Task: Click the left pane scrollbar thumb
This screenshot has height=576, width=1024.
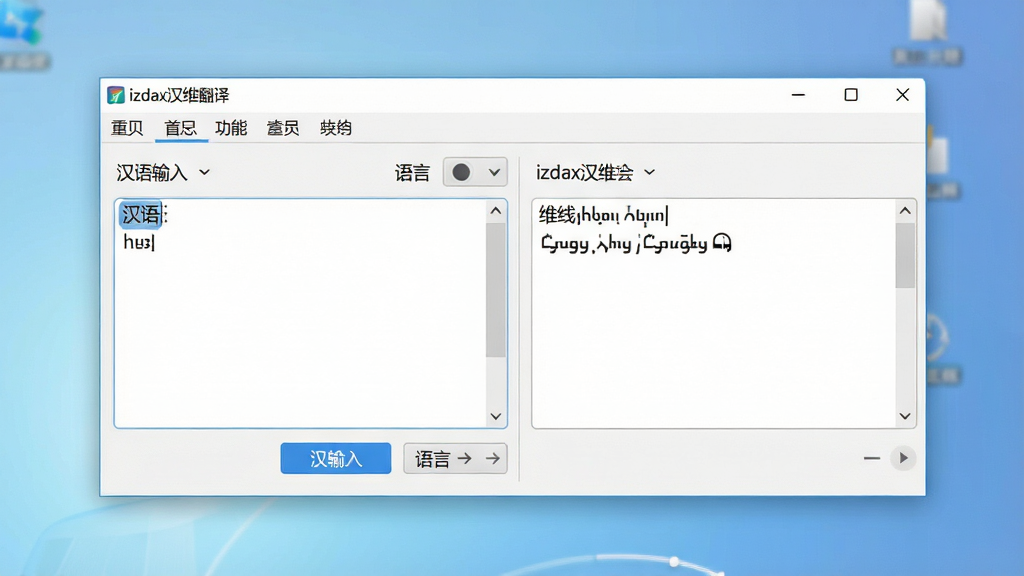Action: 496,290
